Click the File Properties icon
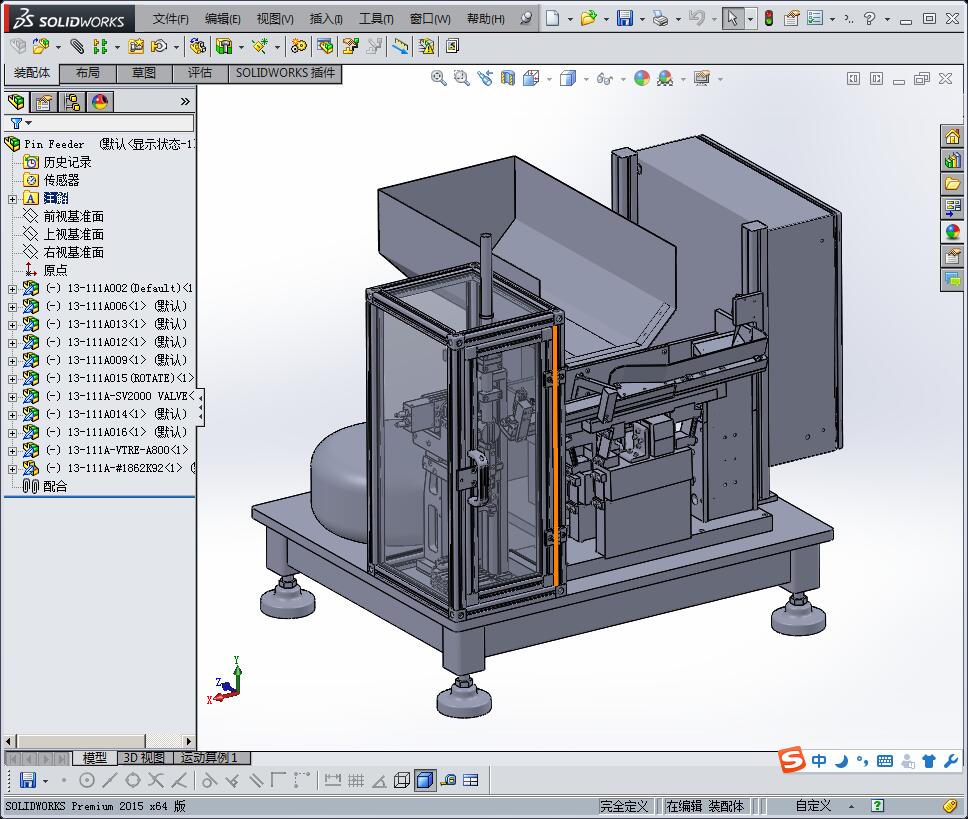 point(791,18)
